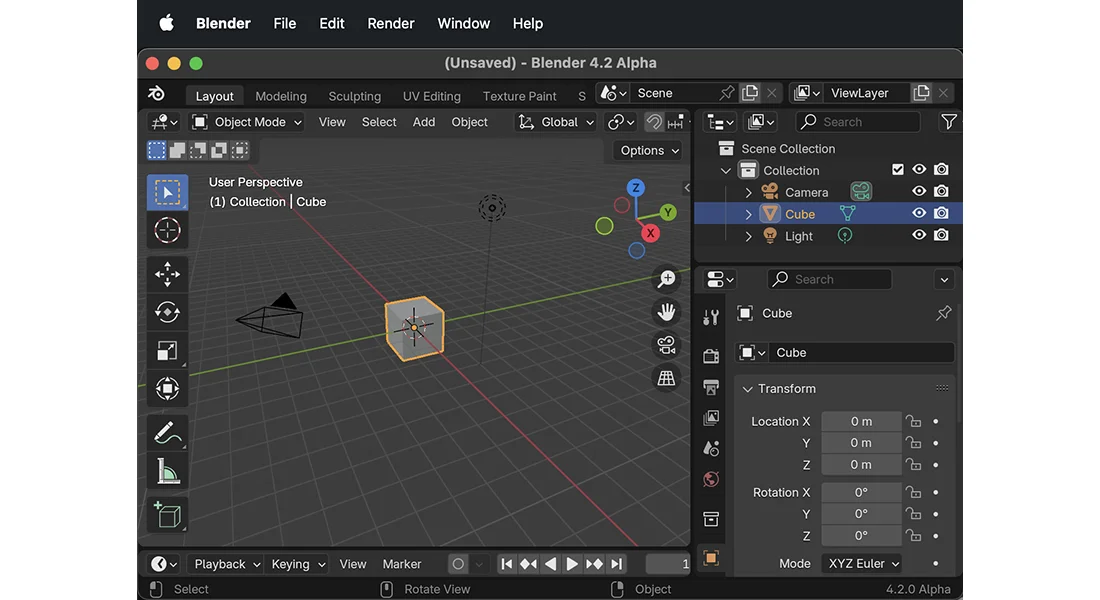Lock the Location X value
The width and height of the screenshot is (1100, 600).
pos(913,421)
